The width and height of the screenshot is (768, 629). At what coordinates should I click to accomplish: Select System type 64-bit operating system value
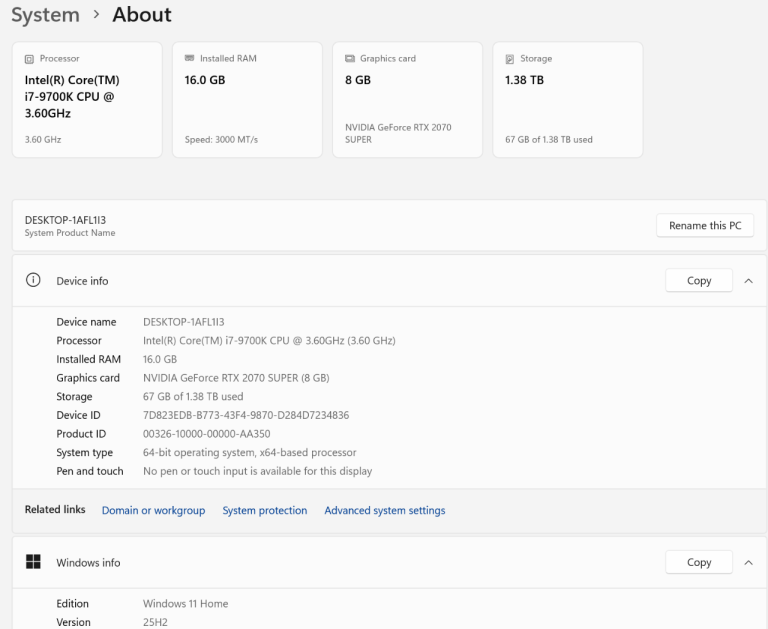click(250, 452)
